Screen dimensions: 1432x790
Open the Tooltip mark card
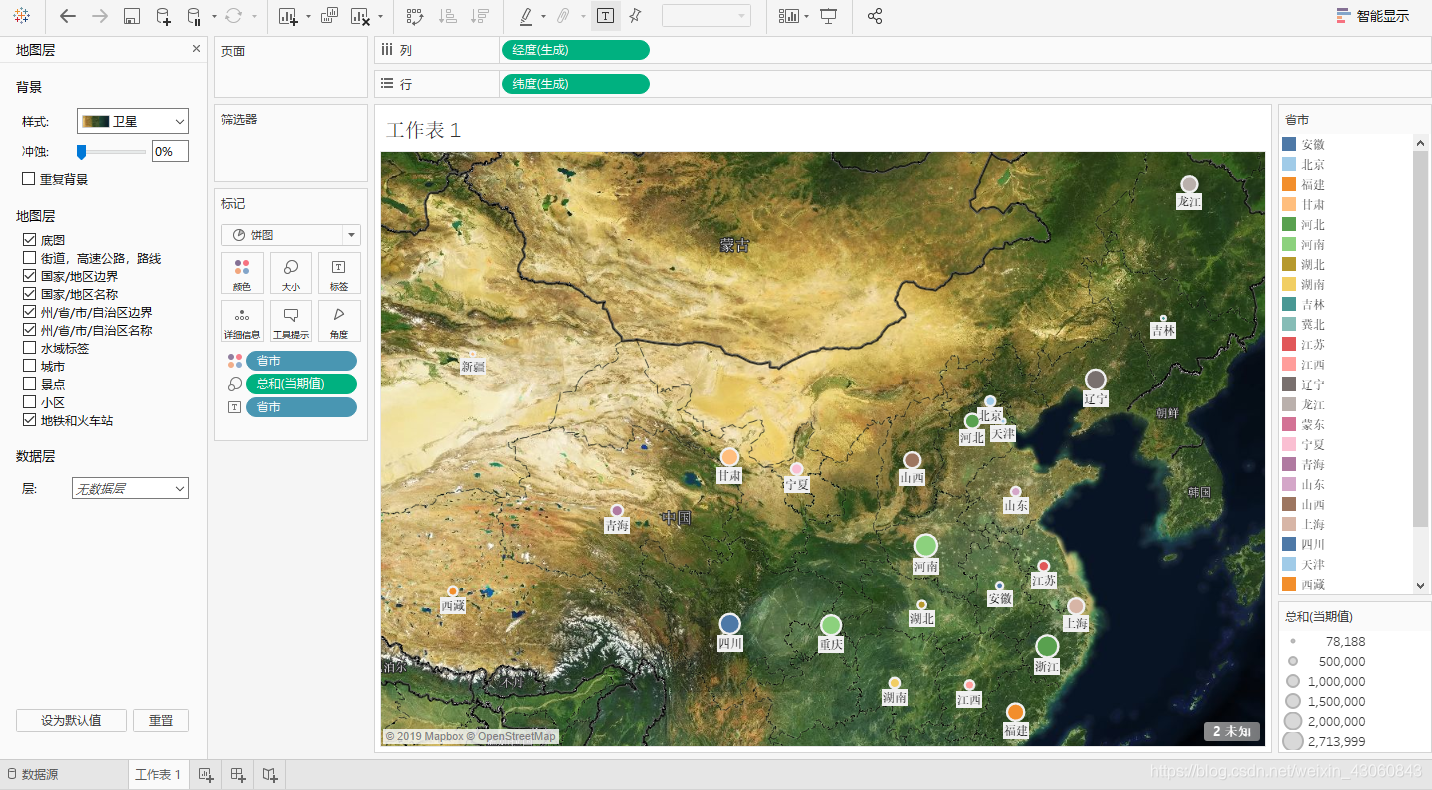(x=291, y=321)
